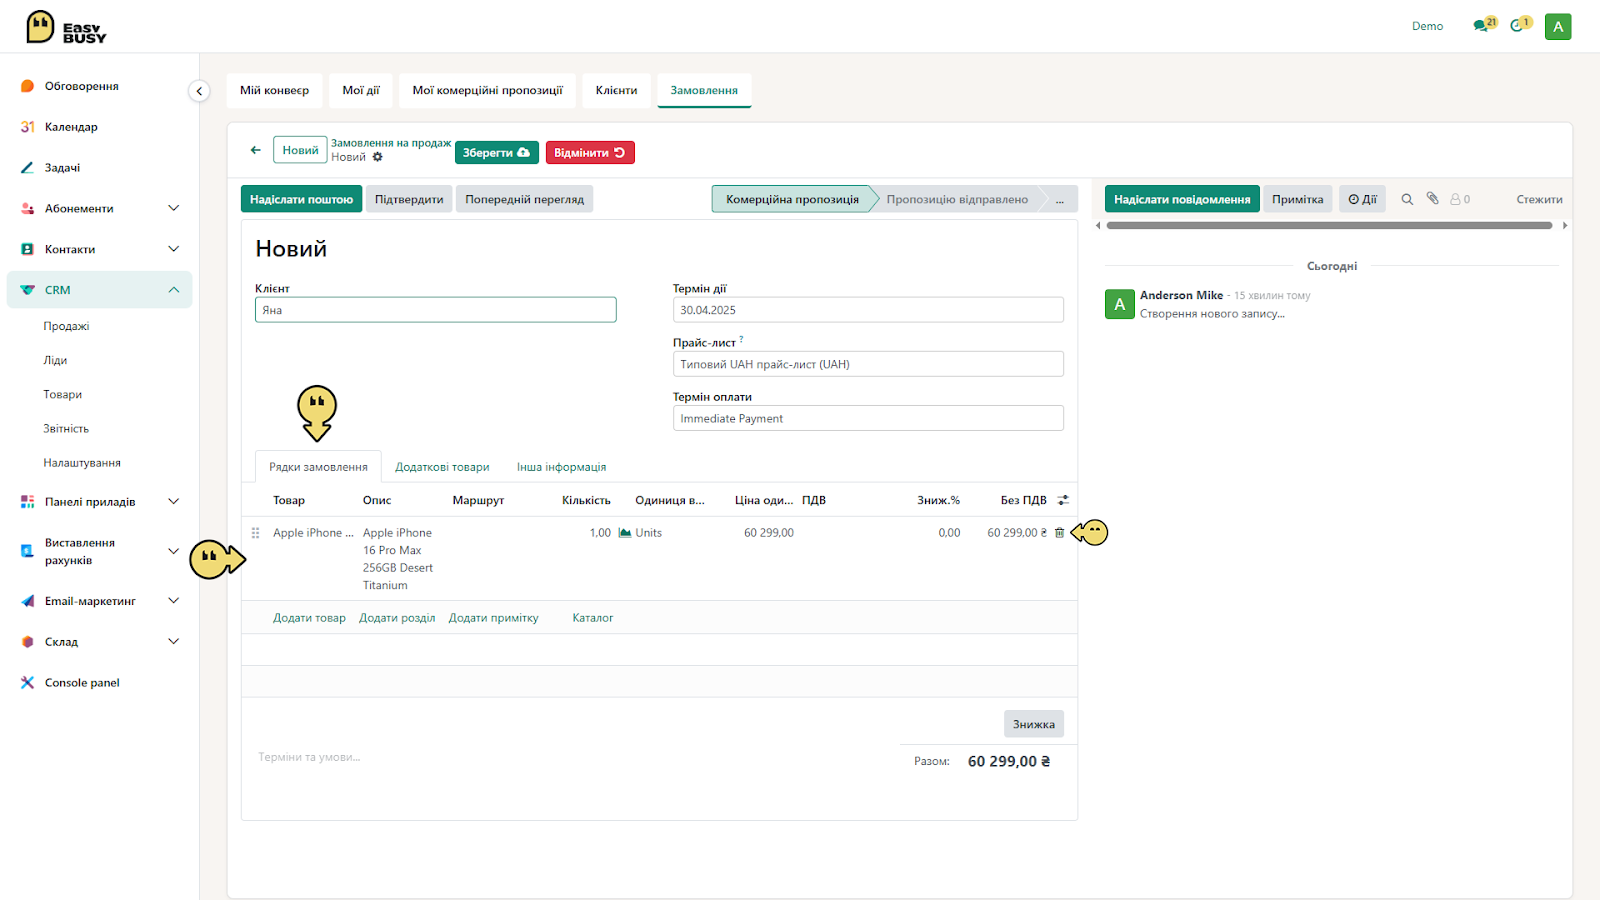Viewport: 1600px width, 900px height.
Task: Select Замовлення tab
Action: click(704, 90)
